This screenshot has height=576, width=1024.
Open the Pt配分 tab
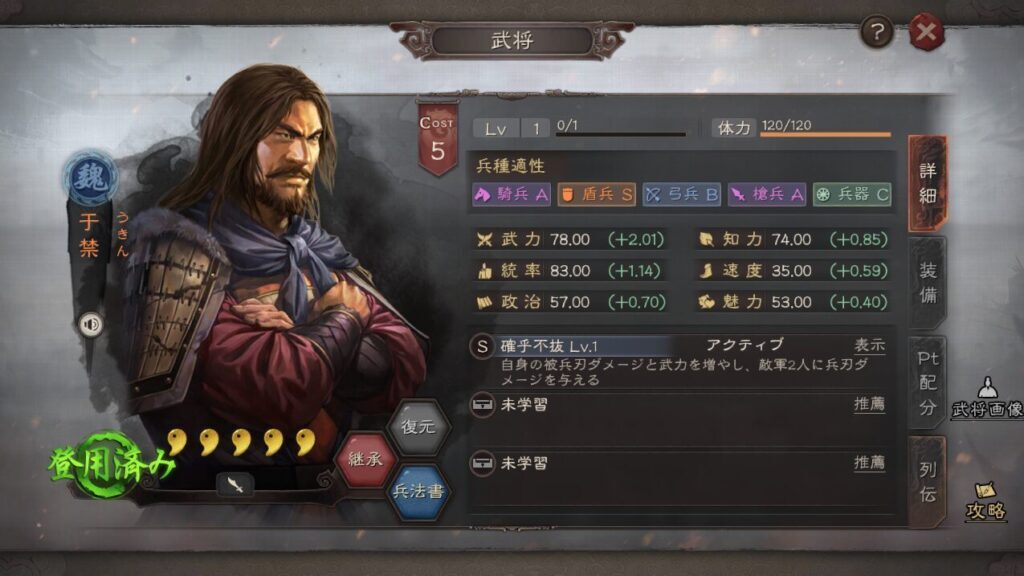tap(928, 383)
